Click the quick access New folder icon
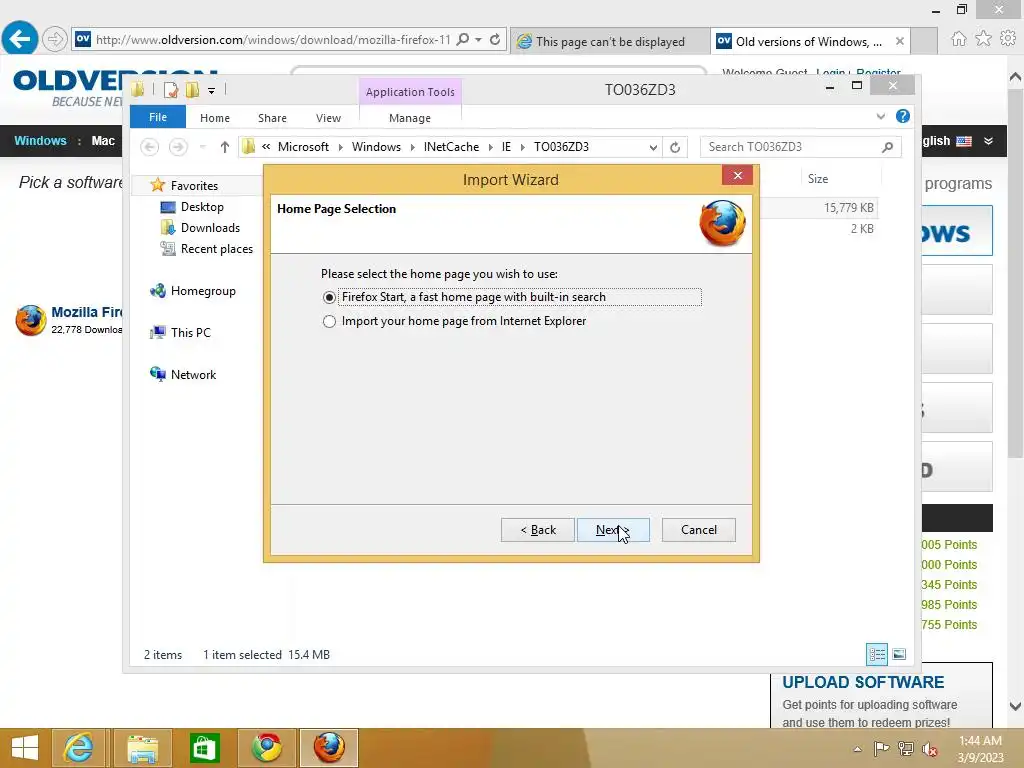 [x=192, y=90]
